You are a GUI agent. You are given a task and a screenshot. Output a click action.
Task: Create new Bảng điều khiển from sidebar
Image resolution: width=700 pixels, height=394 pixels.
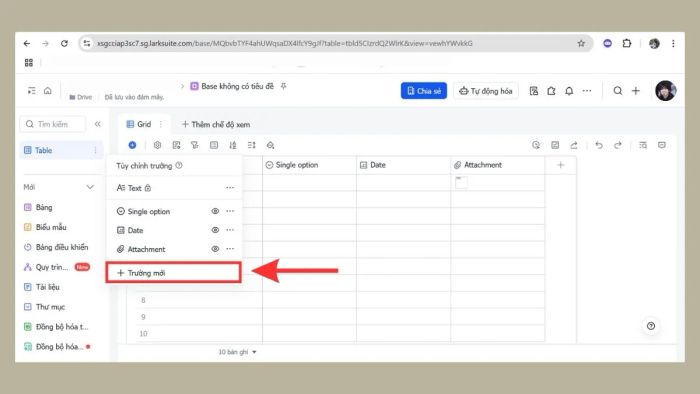(62, 247)
